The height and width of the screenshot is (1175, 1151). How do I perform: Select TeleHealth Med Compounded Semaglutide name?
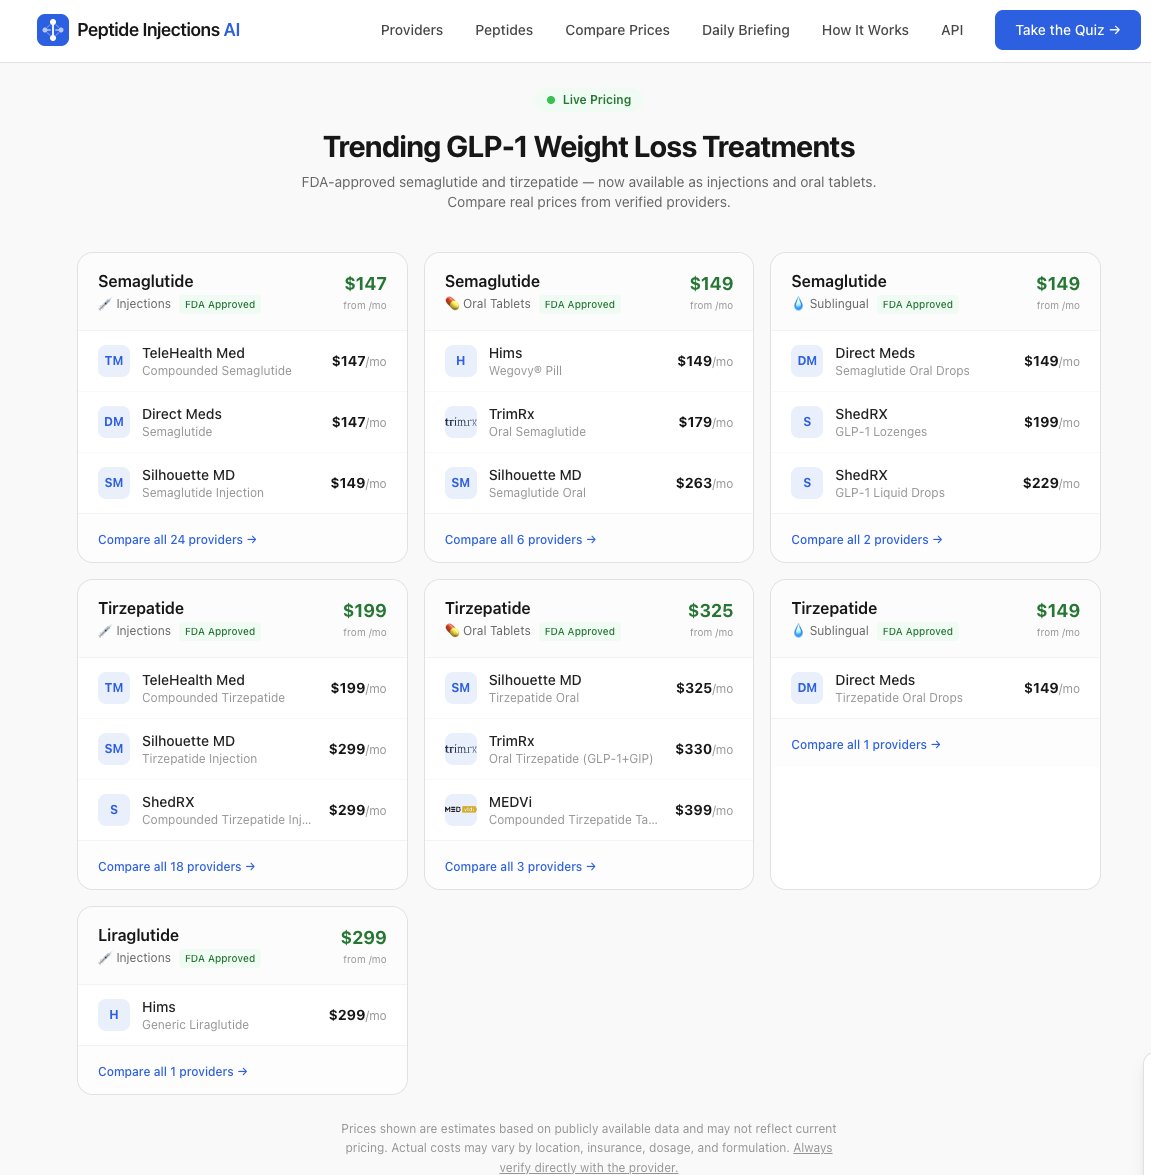pos(193,353)
